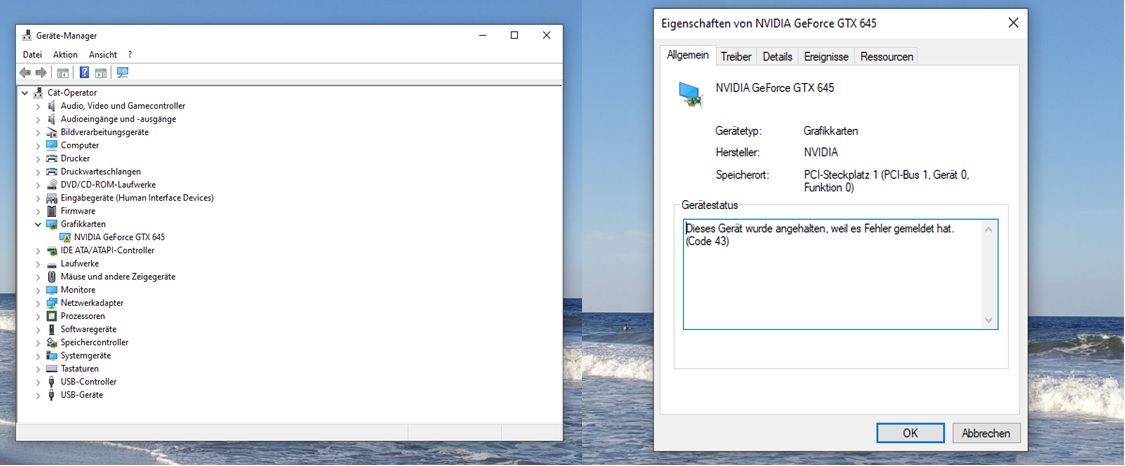Click the Drucker printer icon

tap(52, 158)
